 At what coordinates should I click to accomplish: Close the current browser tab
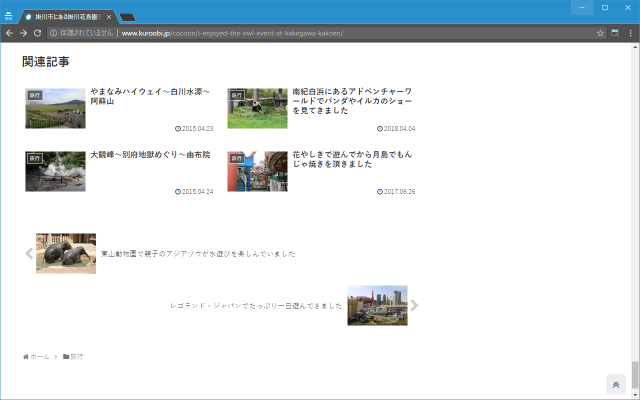coord(109,17)
